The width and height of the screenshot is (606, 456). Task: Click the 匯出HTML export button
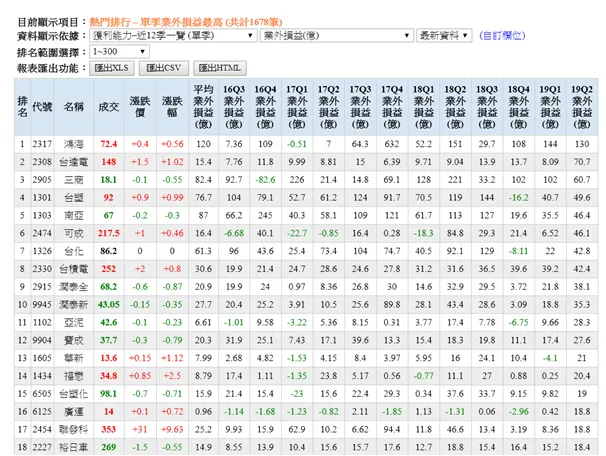(220, 68)
